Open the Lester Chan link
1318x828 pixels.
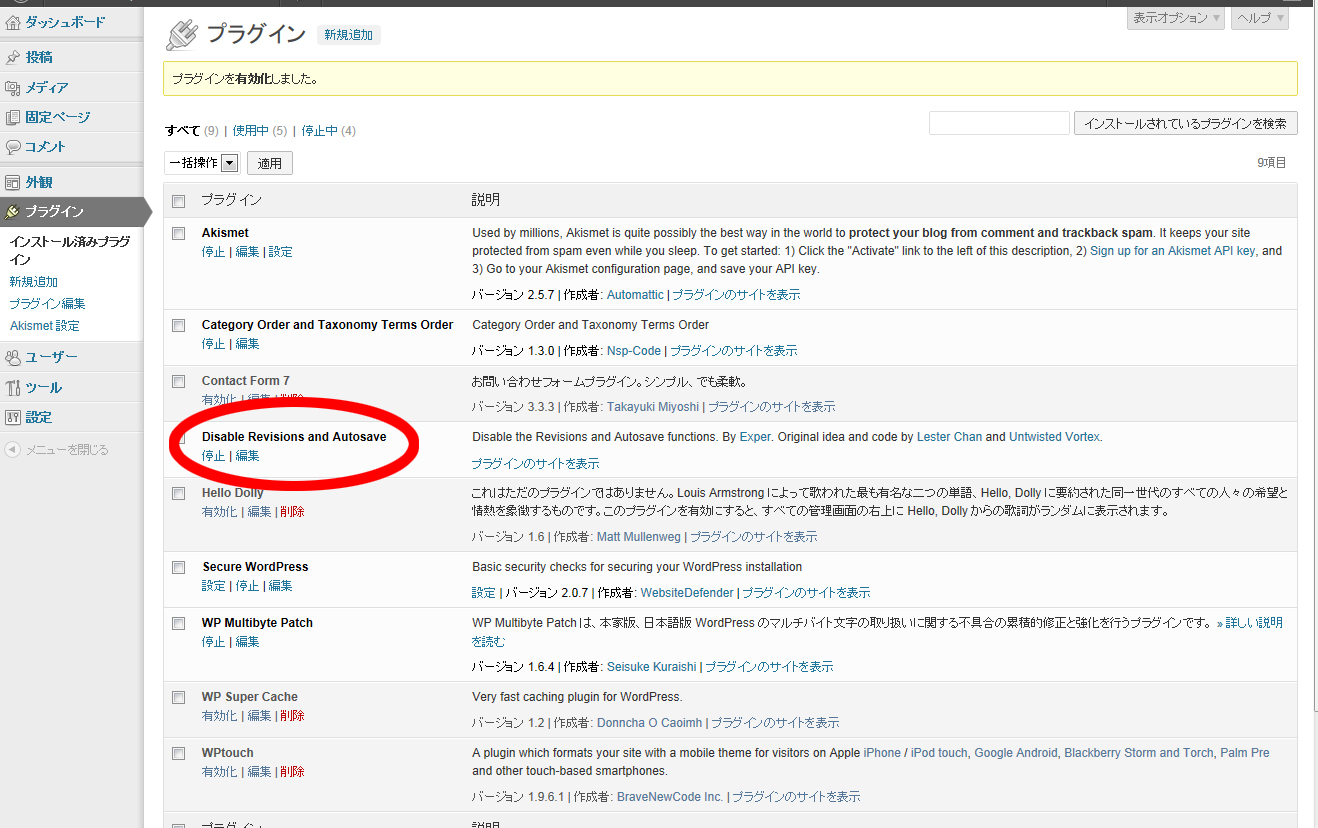point(950,437)
